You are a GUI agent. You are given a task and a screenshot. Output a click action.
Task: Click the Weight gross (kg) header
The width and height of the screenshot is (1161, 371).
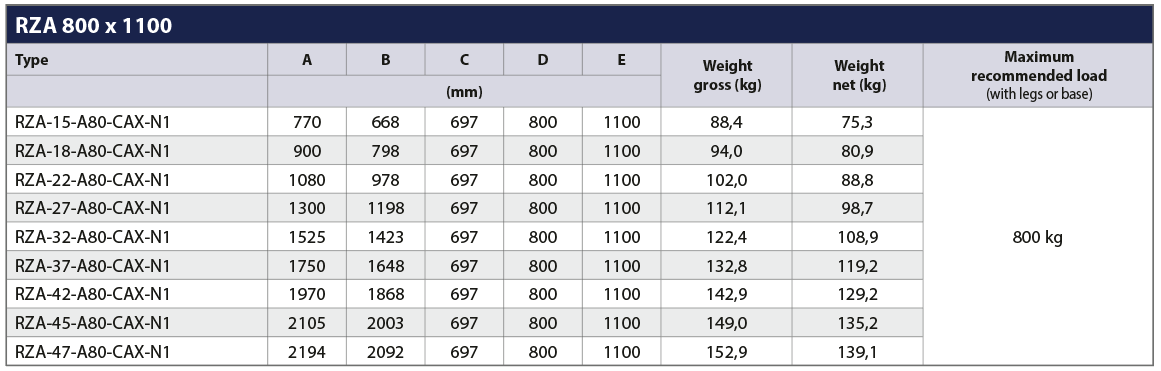click(x=727, y=76)
